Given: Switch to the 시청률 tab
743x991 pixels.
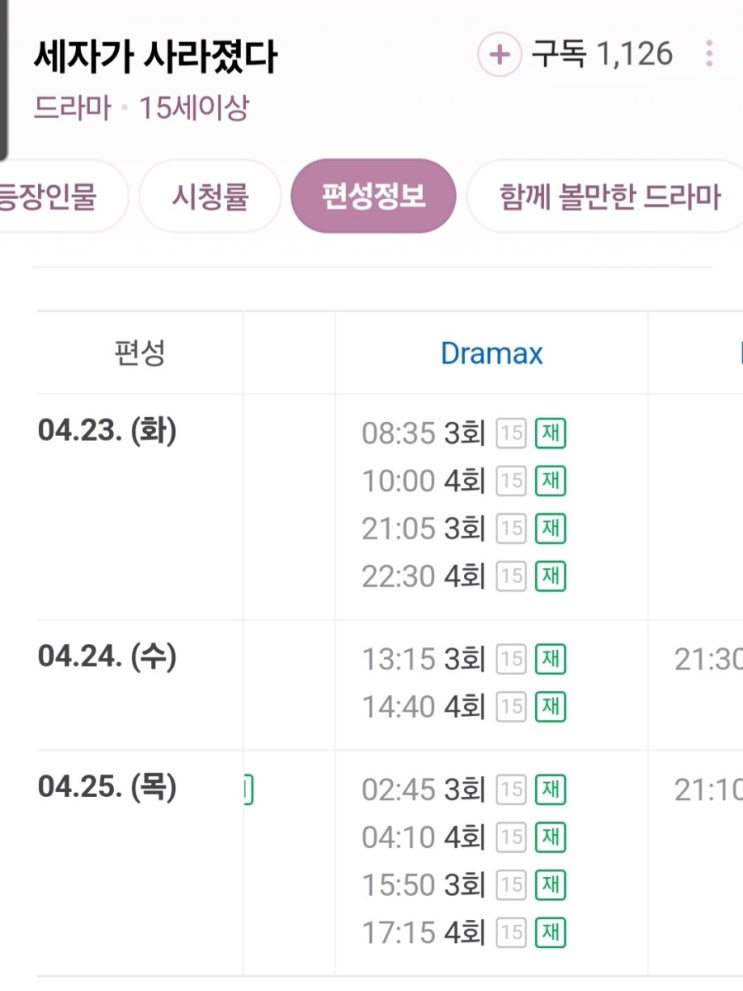Looking at the screenshot, I should [x=210, y=196].
